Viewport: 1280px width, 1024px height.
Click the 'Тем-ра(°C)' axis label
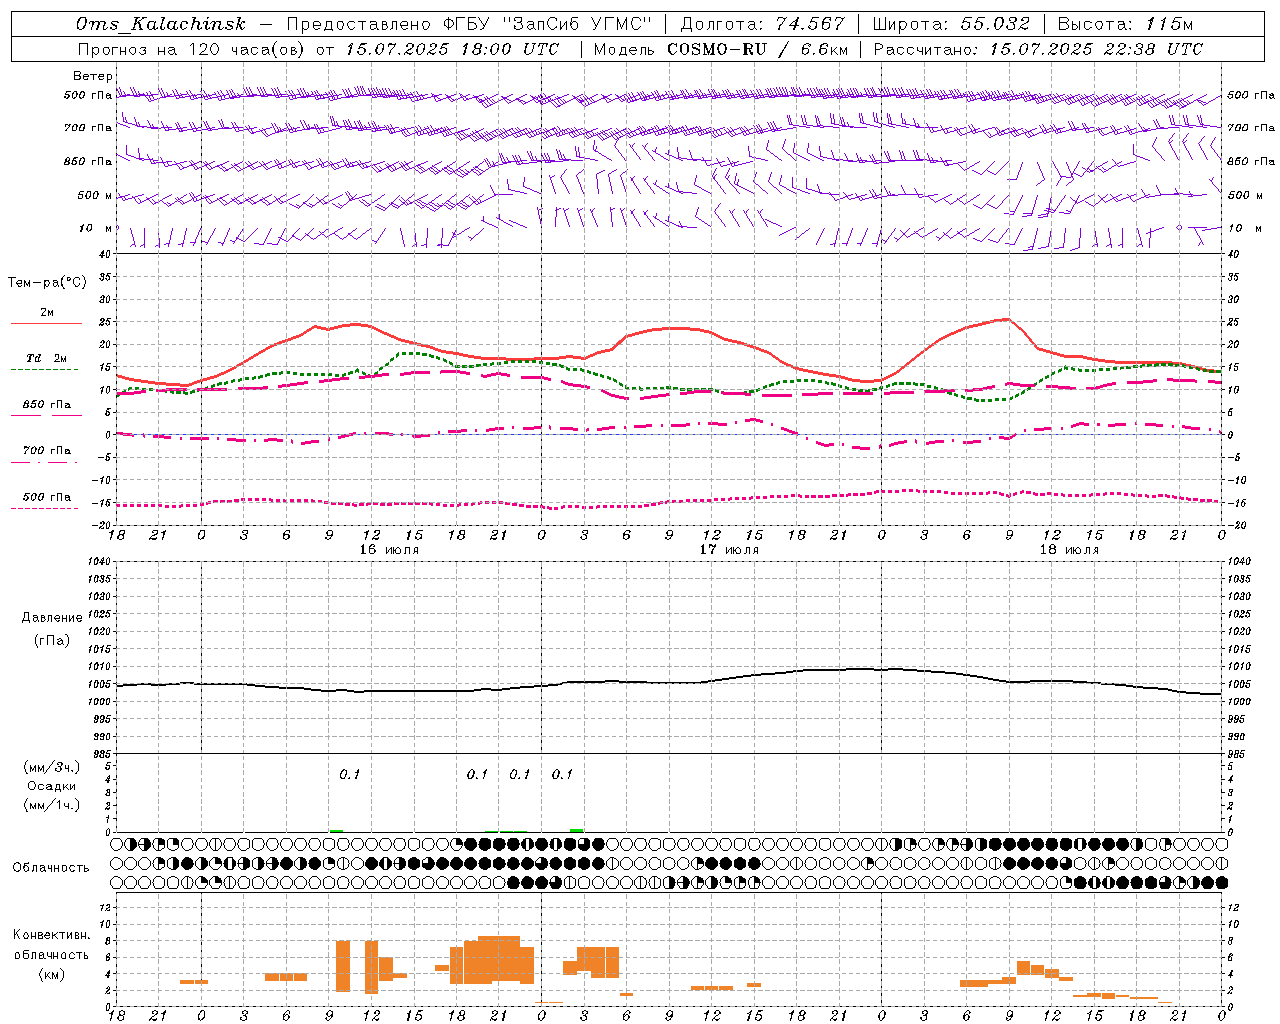click(47, 283)
